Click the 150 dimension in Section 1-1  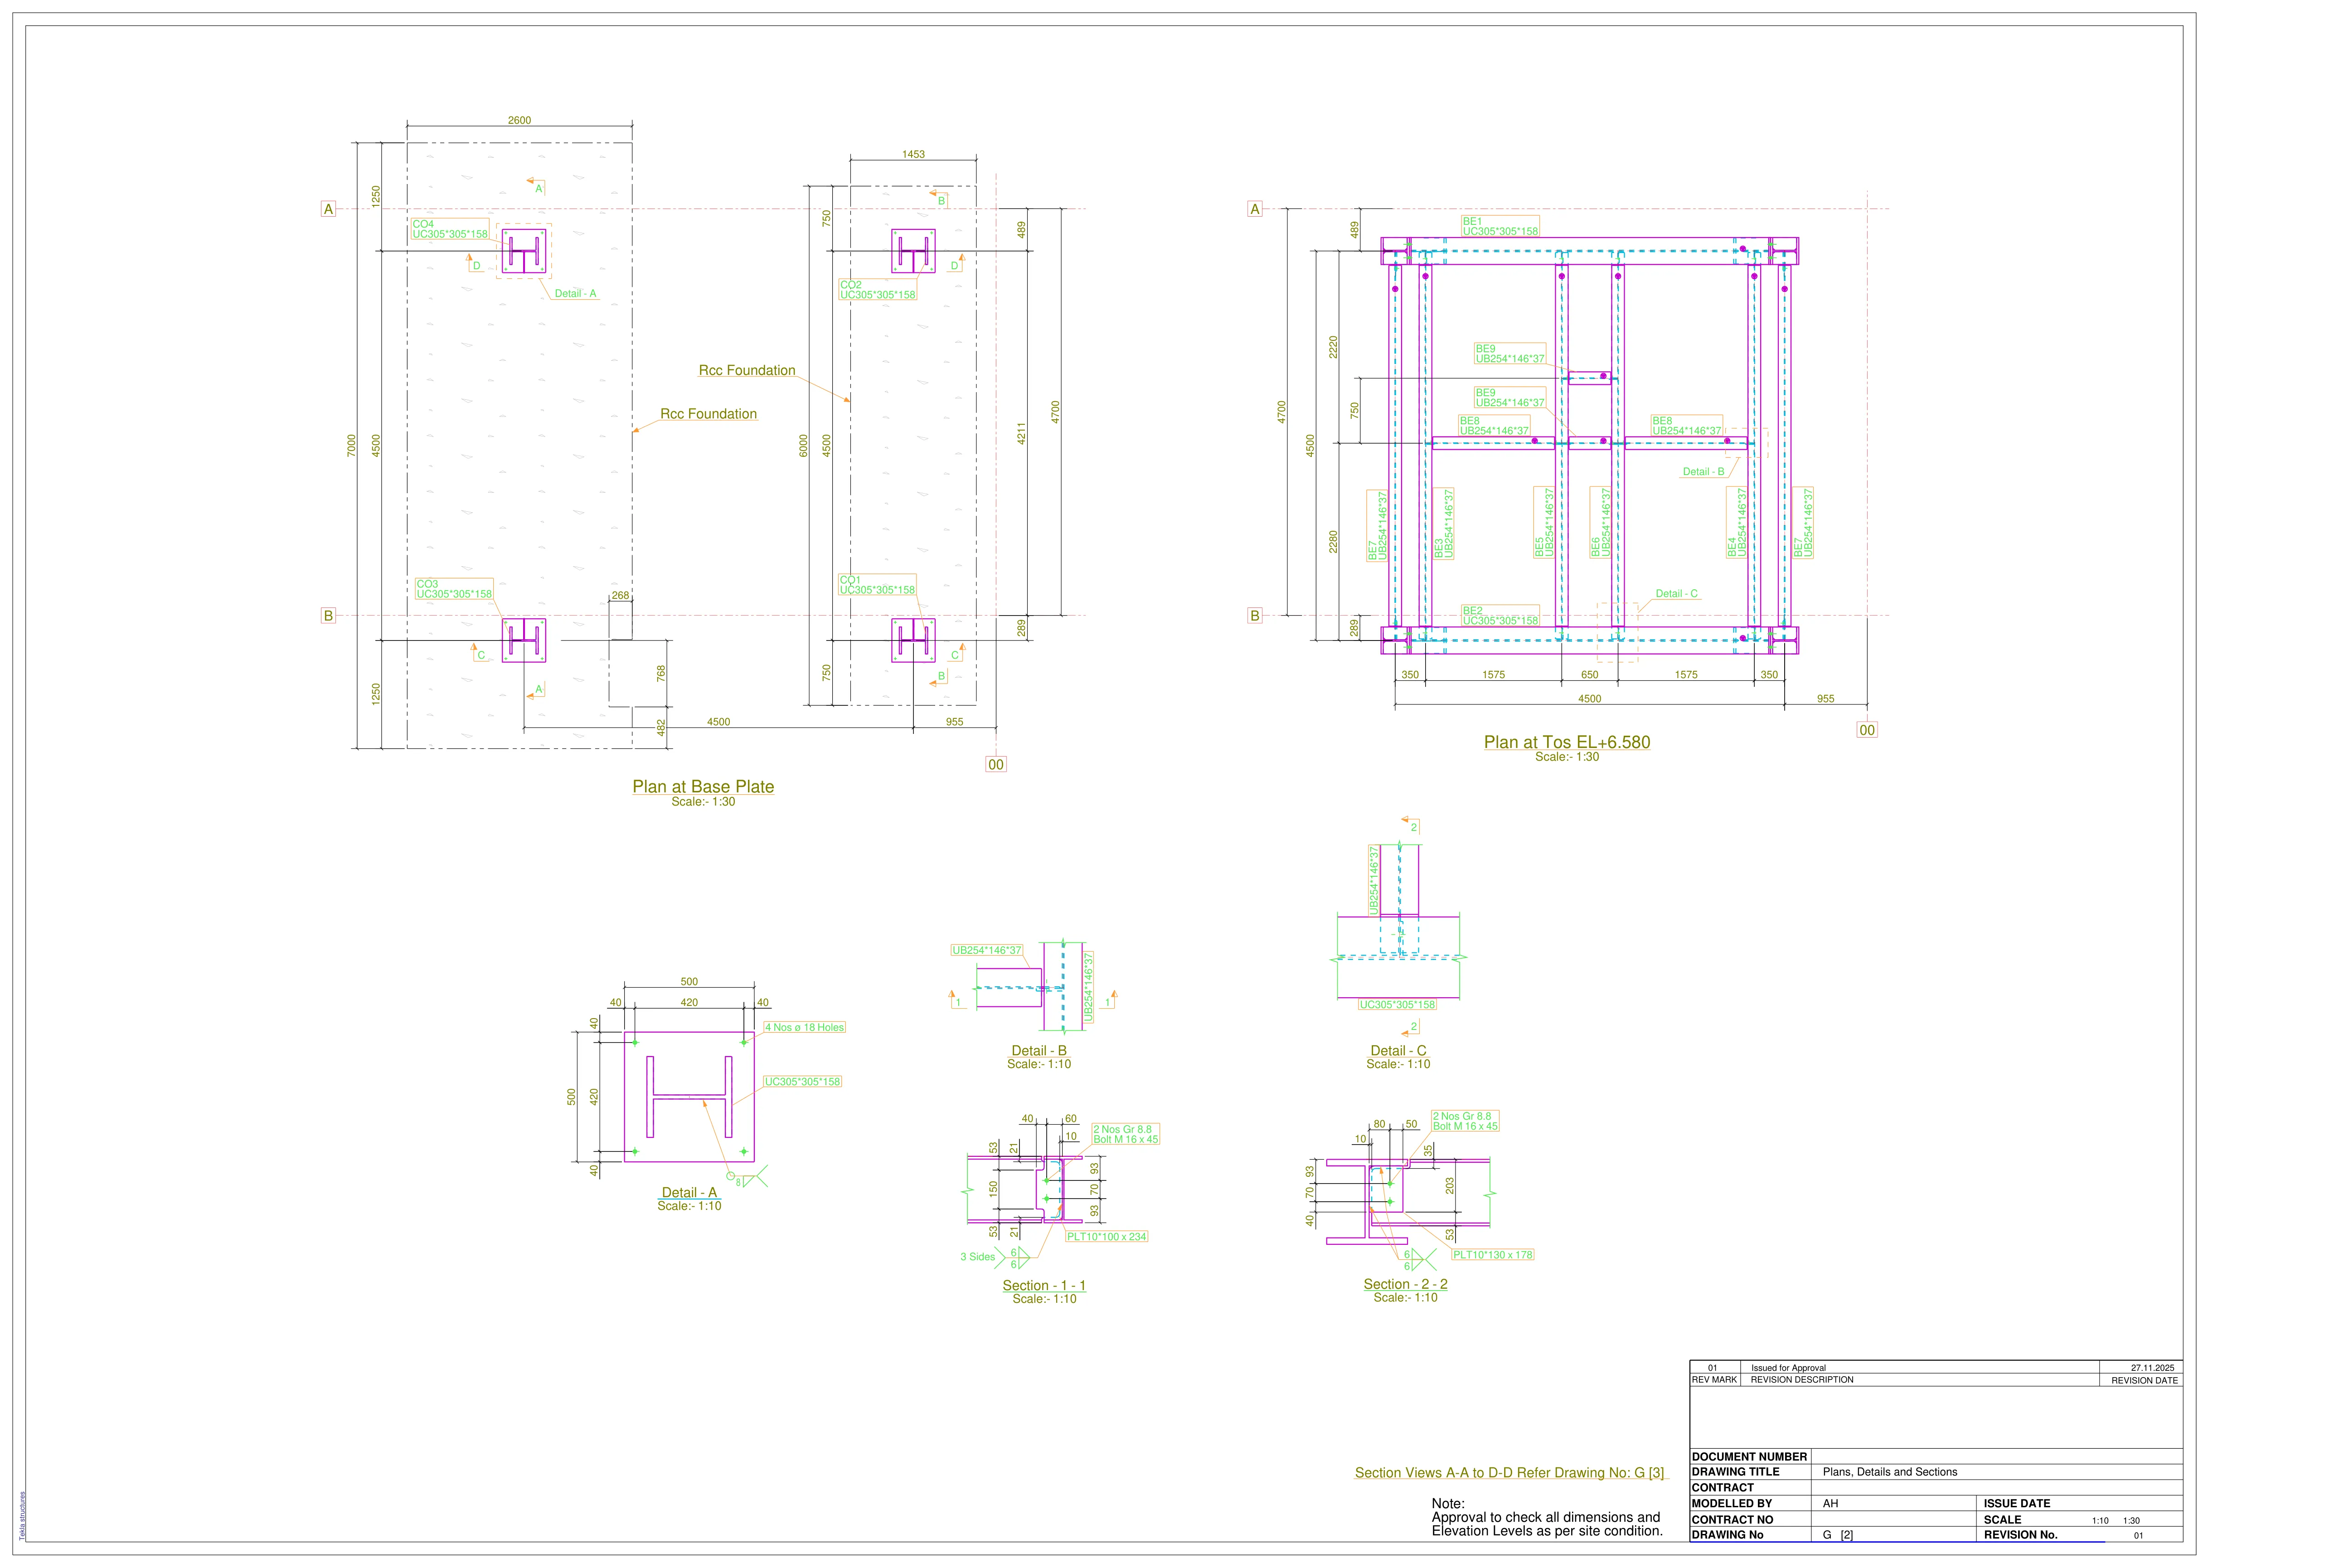993,1190
